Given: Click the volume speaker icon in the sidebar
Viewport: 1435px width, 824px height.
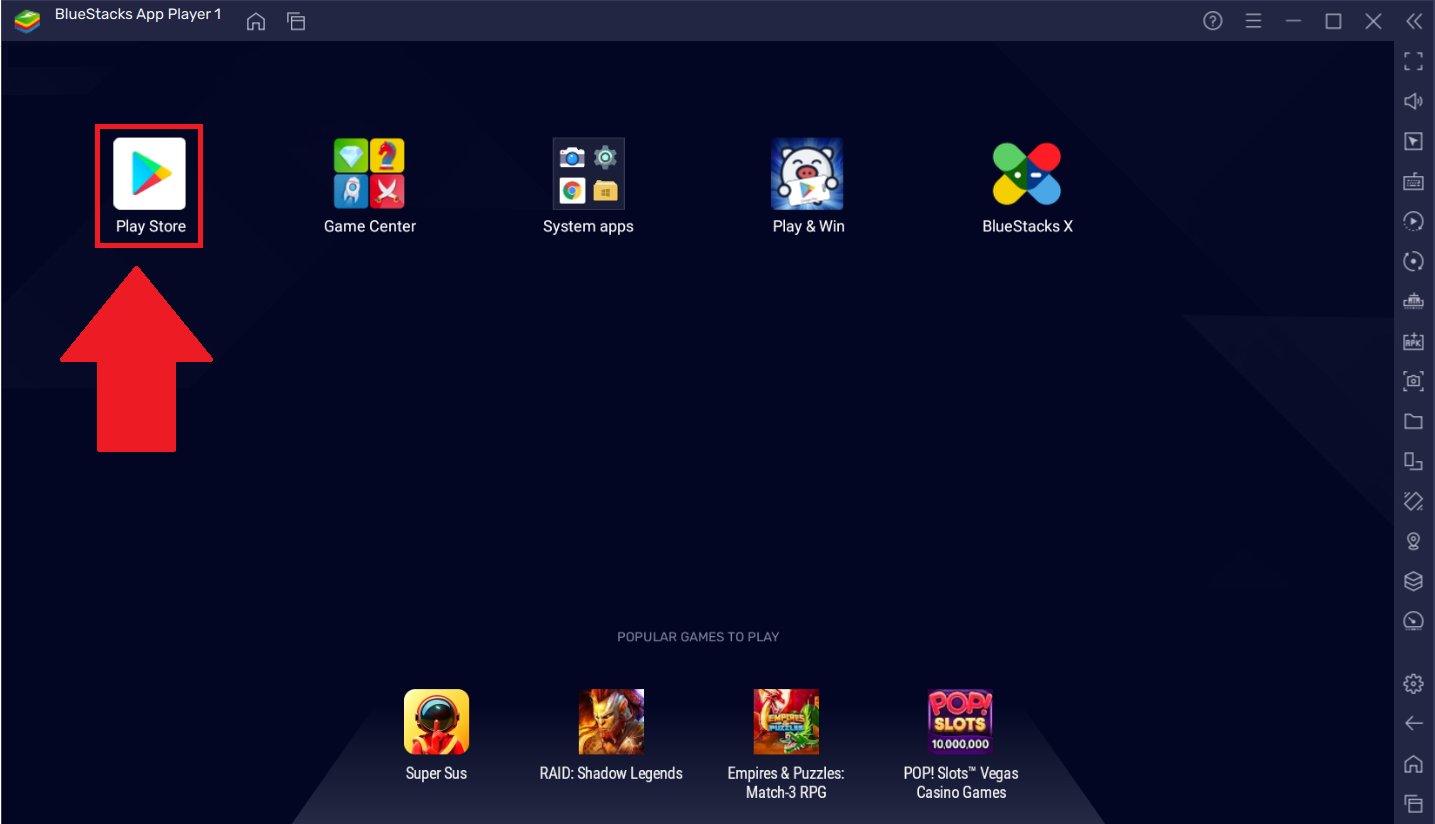Looking at the screenshot, I should (x=1413, y=101).
